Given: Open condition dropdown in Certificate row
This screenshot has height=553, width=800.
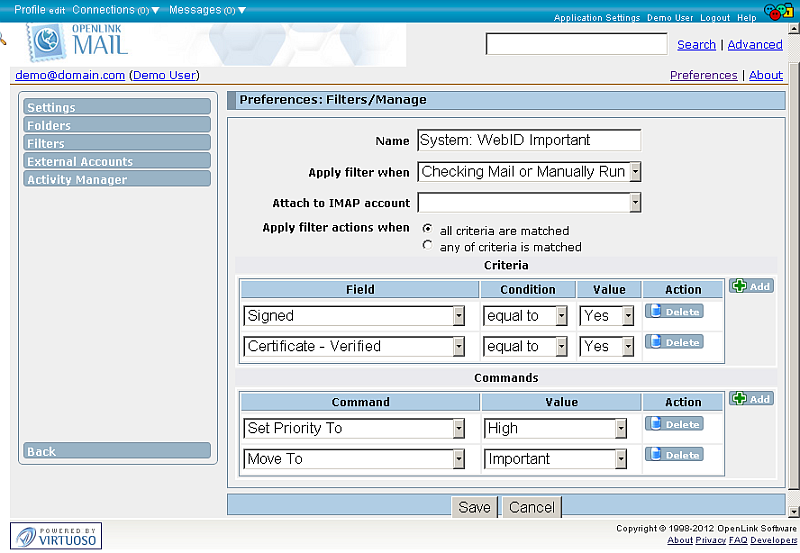Looking at the screenshot, I should click(525, 346).
